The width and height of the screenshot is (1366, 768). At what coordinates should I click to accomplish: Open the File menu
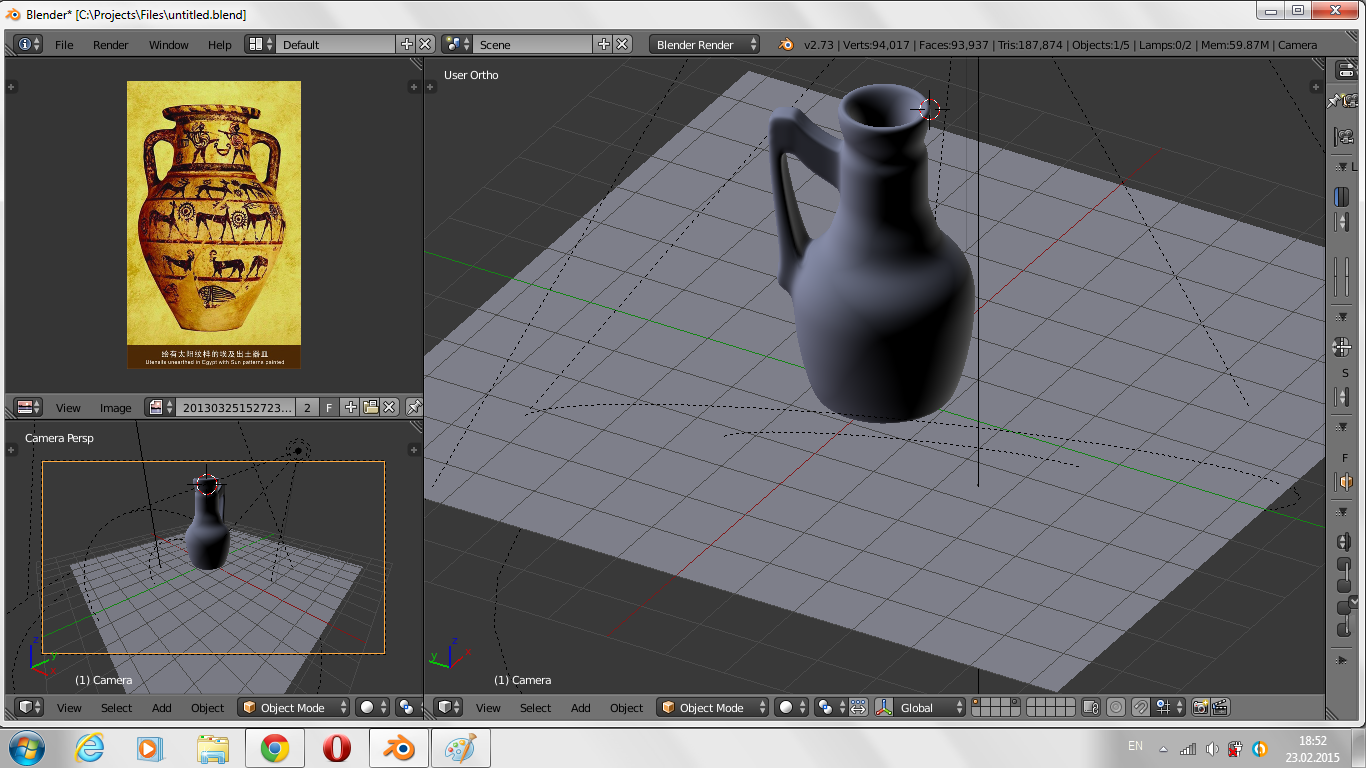click(64, 45)
